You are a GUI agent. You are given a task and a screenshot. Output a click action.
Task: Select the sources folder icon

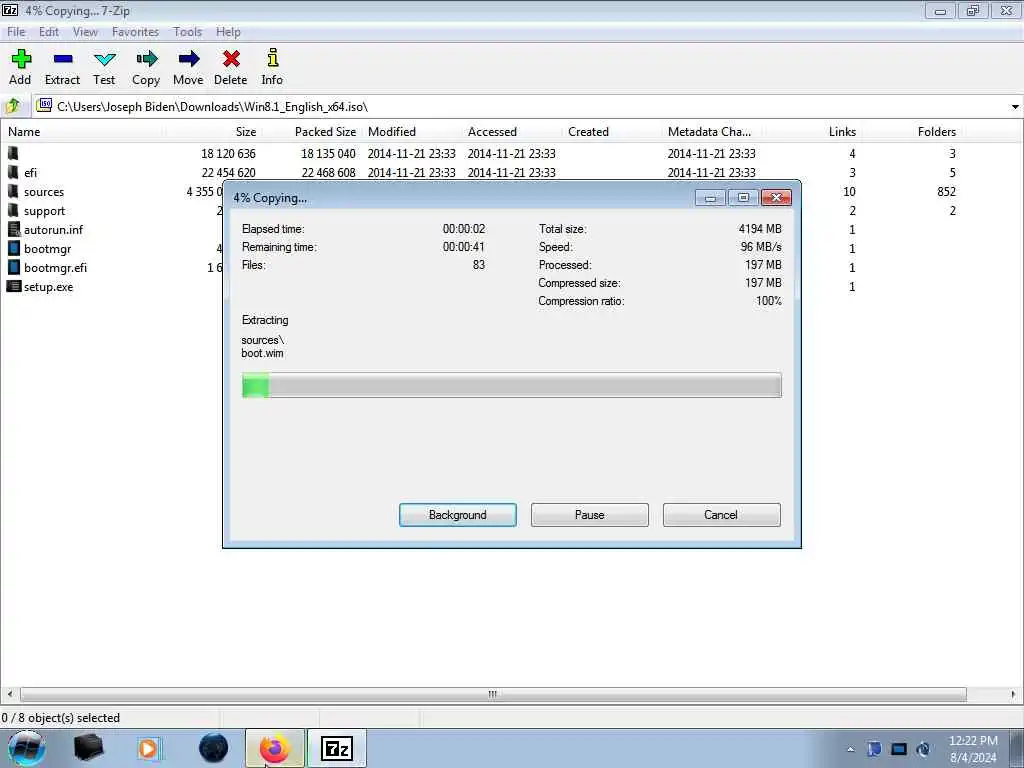13,191
